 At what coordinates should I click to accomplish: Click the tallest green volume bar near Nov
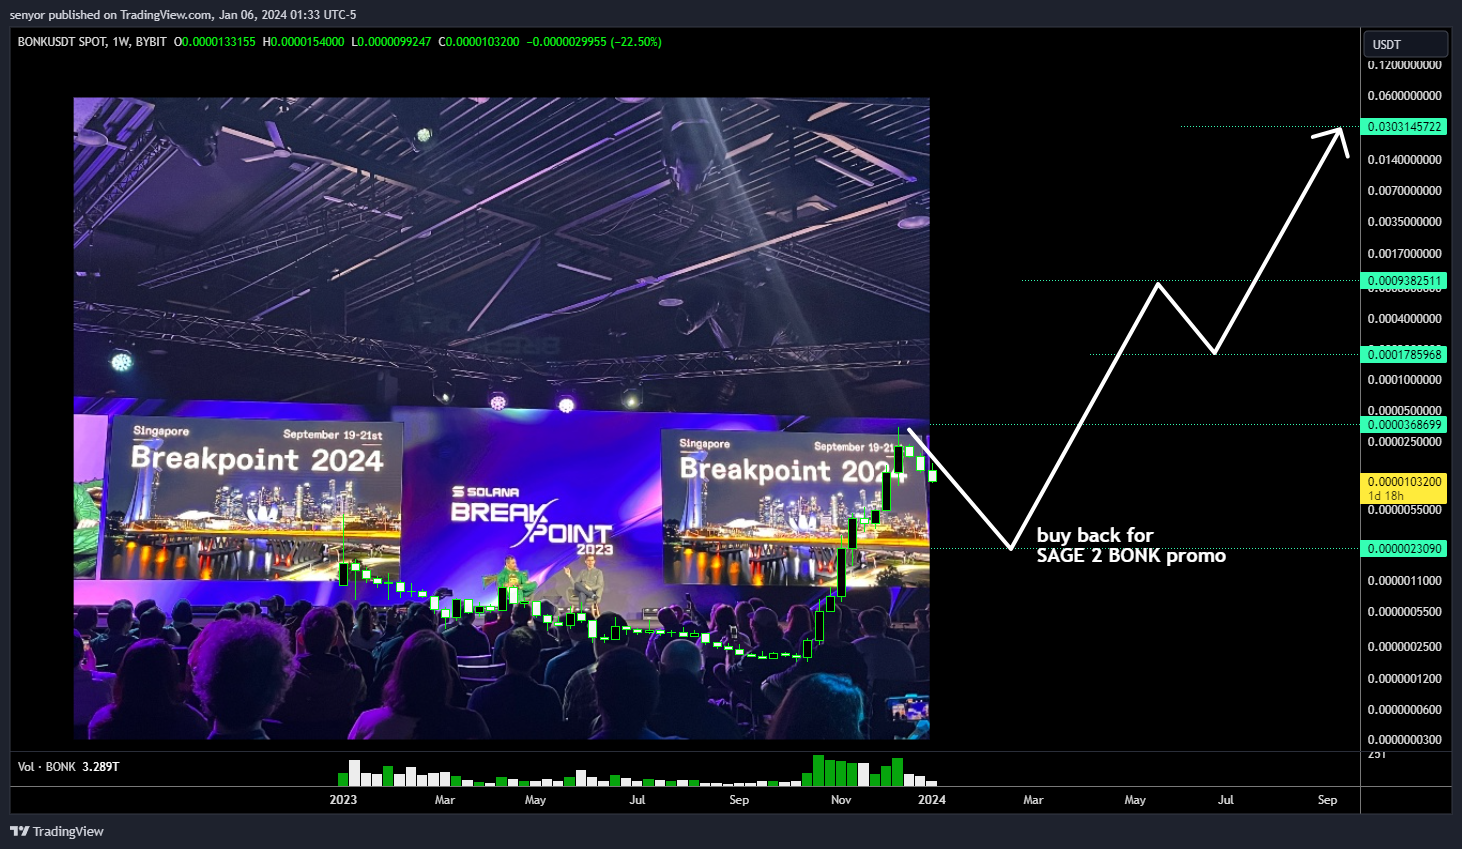(819, 771)
